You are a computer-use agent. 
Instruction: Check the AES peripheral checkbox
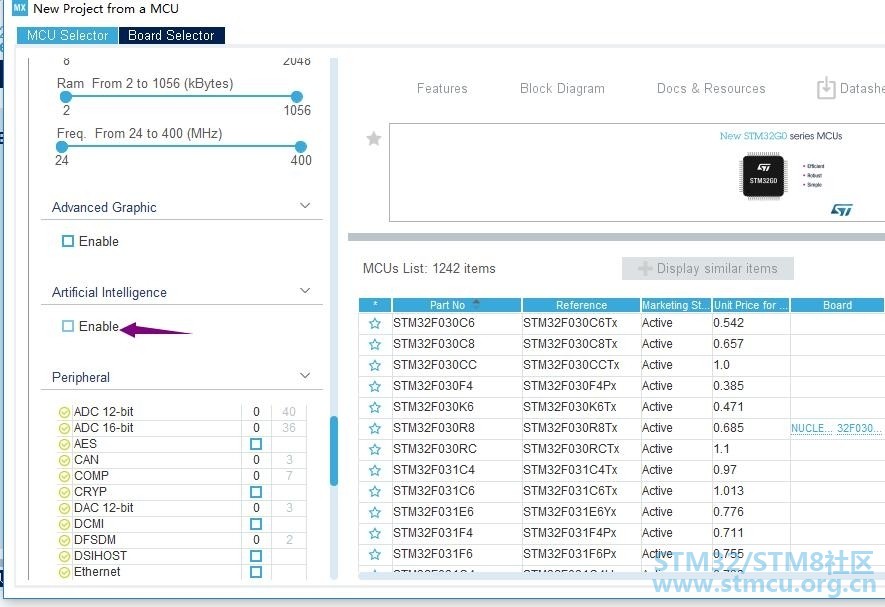tap(256, 444)
